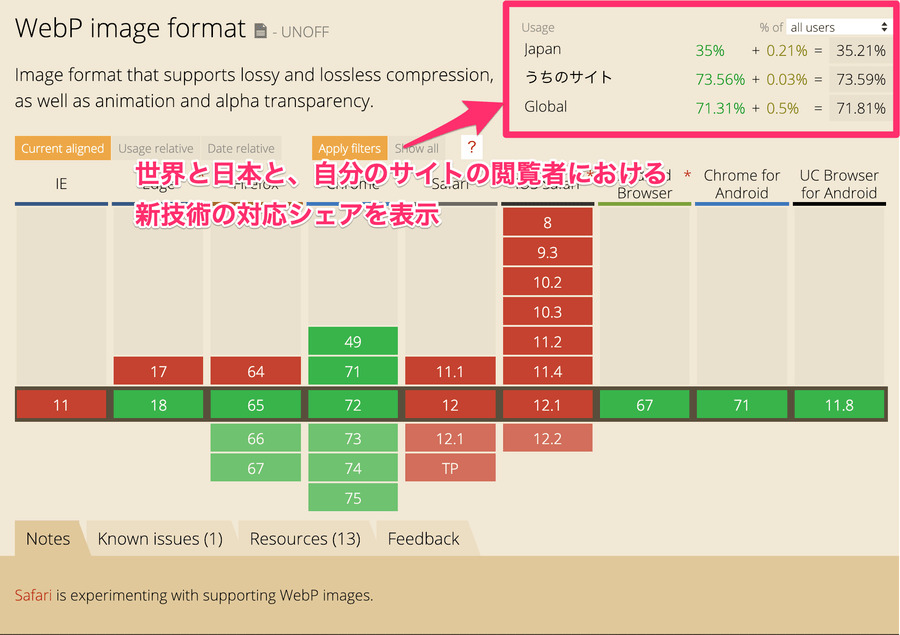The height and width of the screenshot is (635, 900).
Task: Select the Current aligned view toggle
Action: 63,148
